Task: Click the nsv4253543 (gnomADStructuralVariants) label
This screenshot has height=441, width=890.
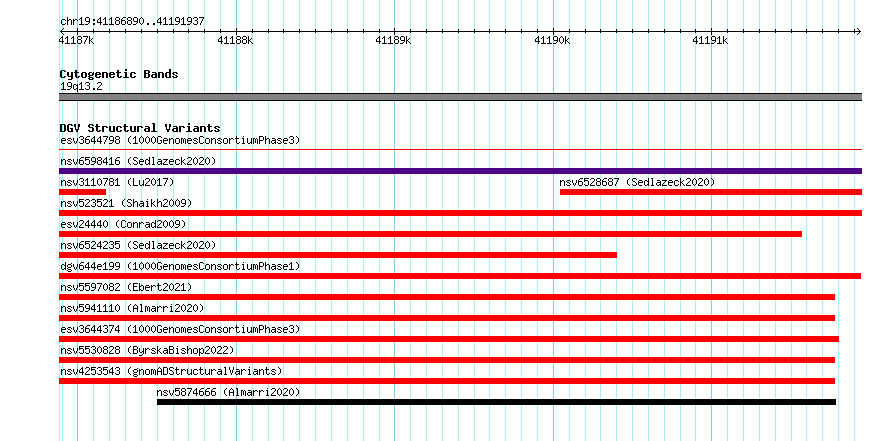Action: pyautogui.click(x=171, y=371)
